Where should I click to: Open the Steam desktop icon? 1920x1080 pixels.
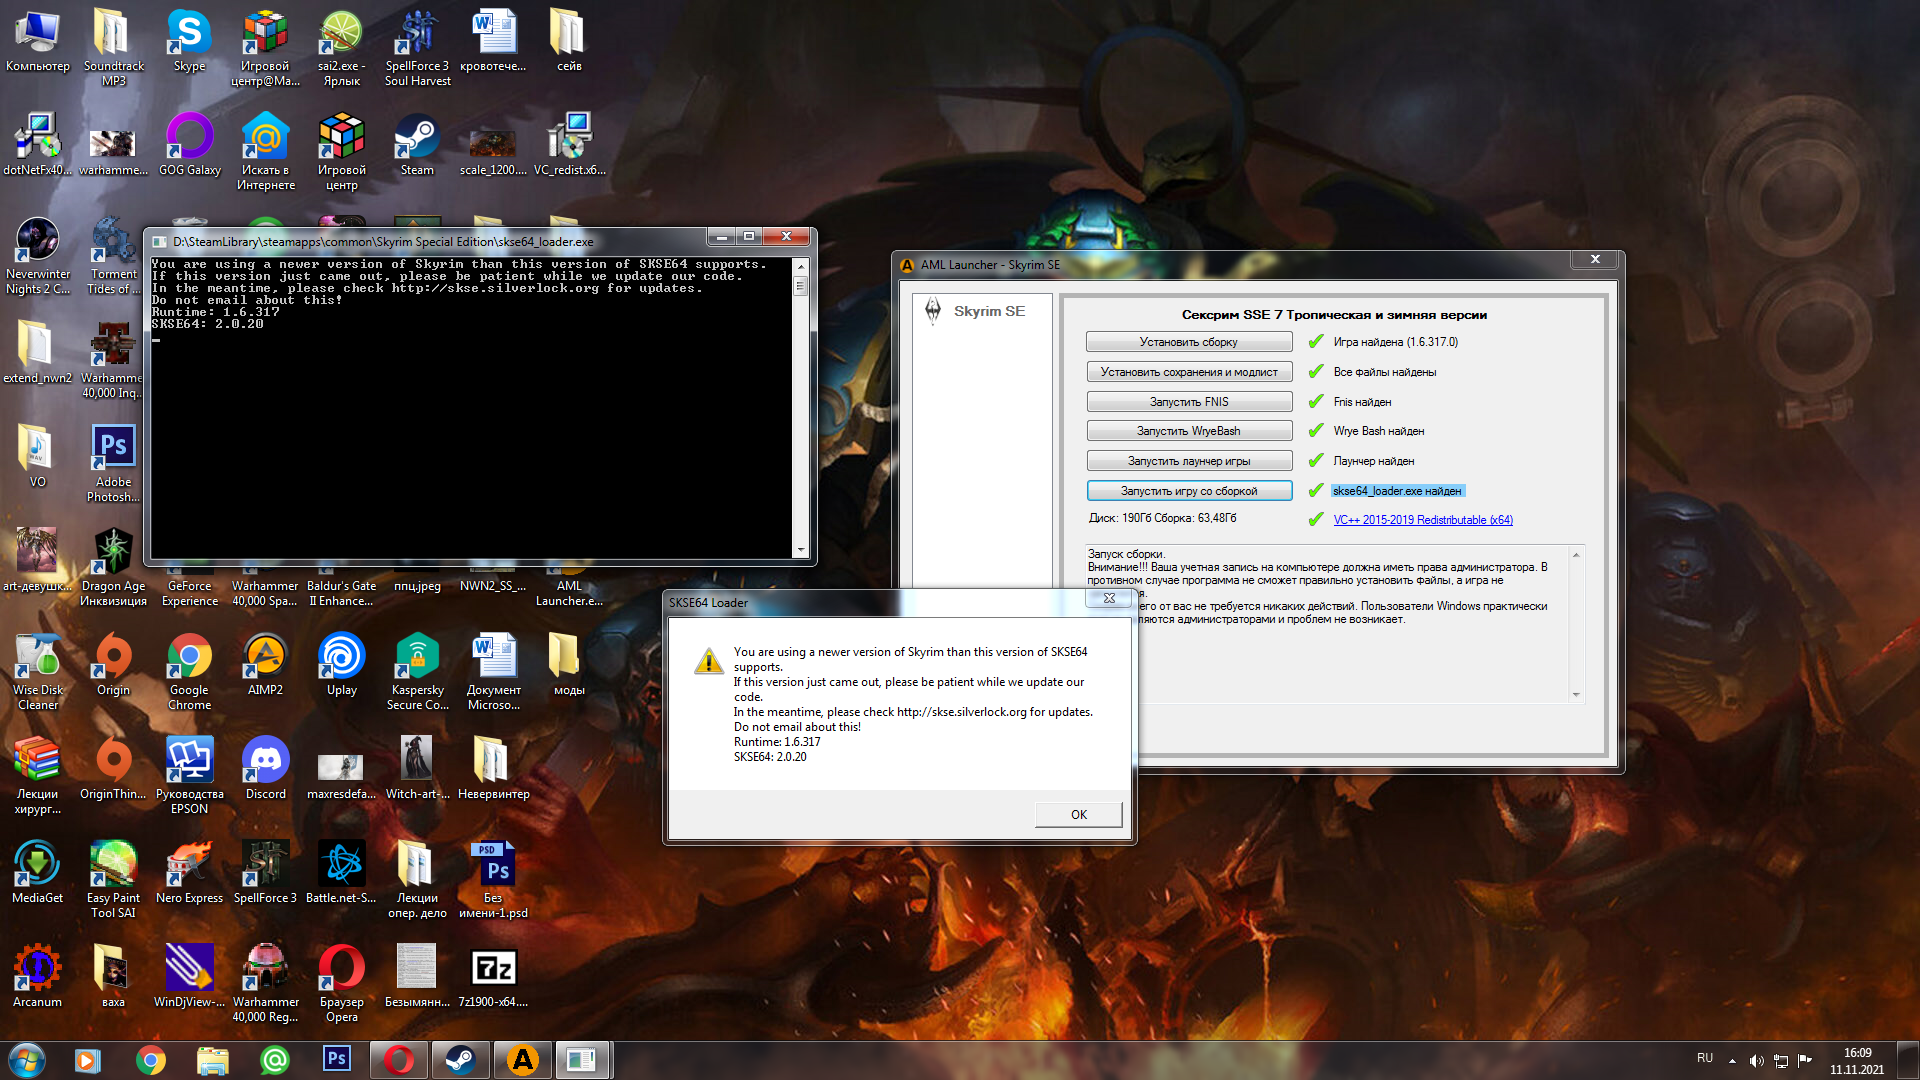tap(417, 140)
